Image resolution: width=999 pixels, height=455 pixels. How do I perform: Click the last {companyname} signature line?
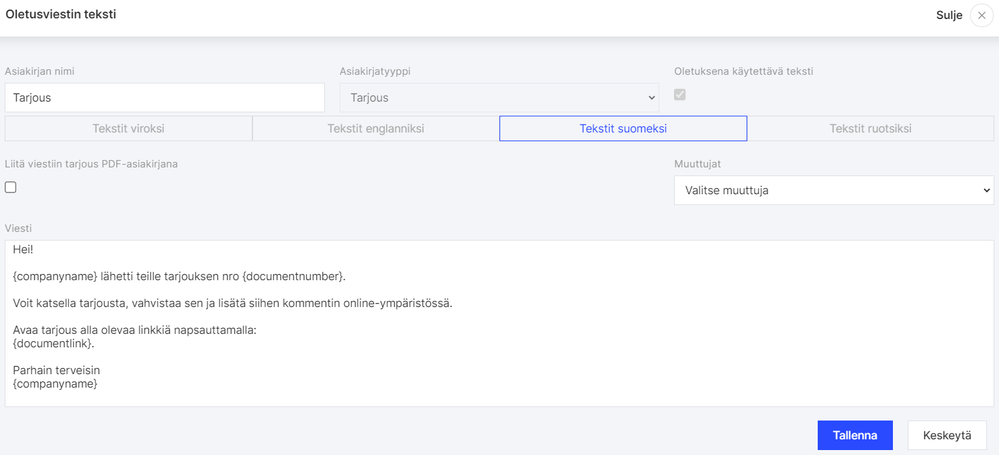[55, 383]
